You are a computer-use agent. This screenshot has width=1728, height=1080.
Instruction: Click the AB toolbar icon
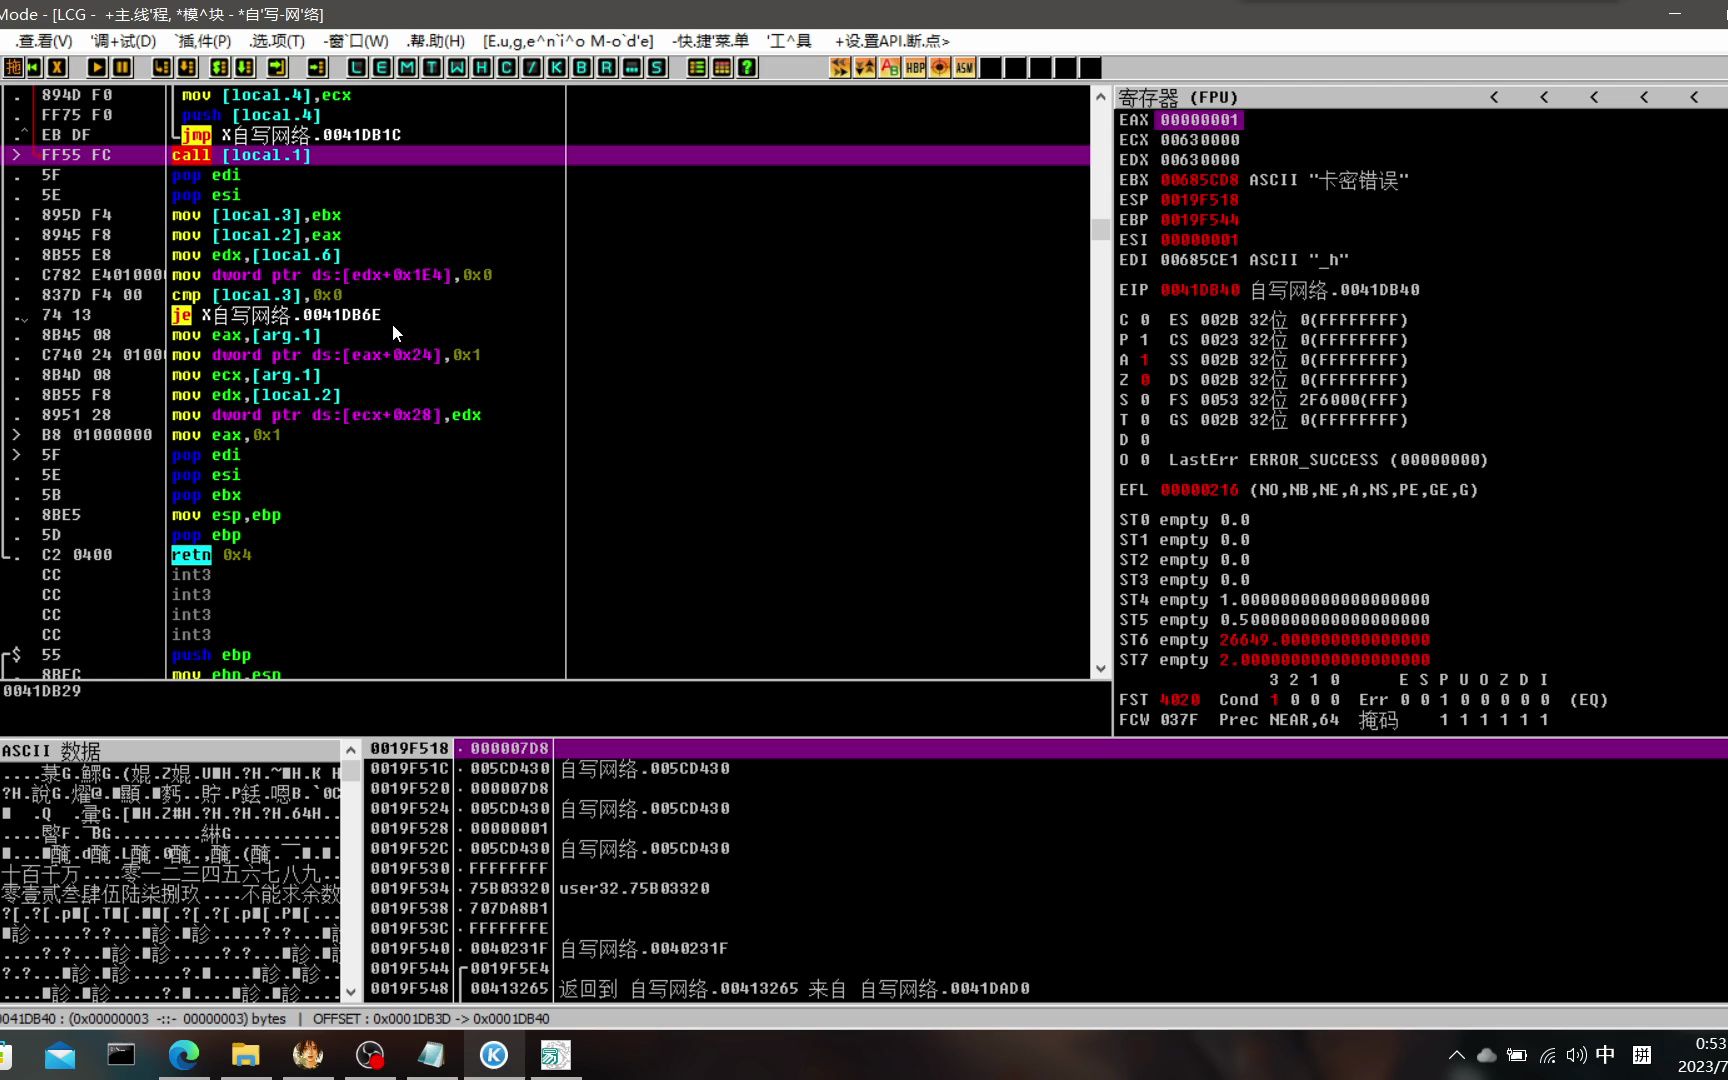890,67
